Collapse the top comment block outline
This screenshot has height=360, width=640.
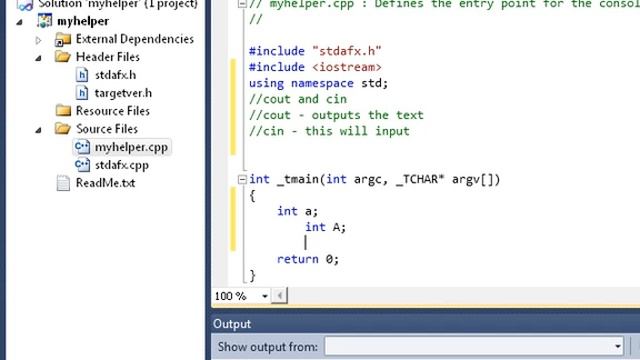click(x=242, y=4)
